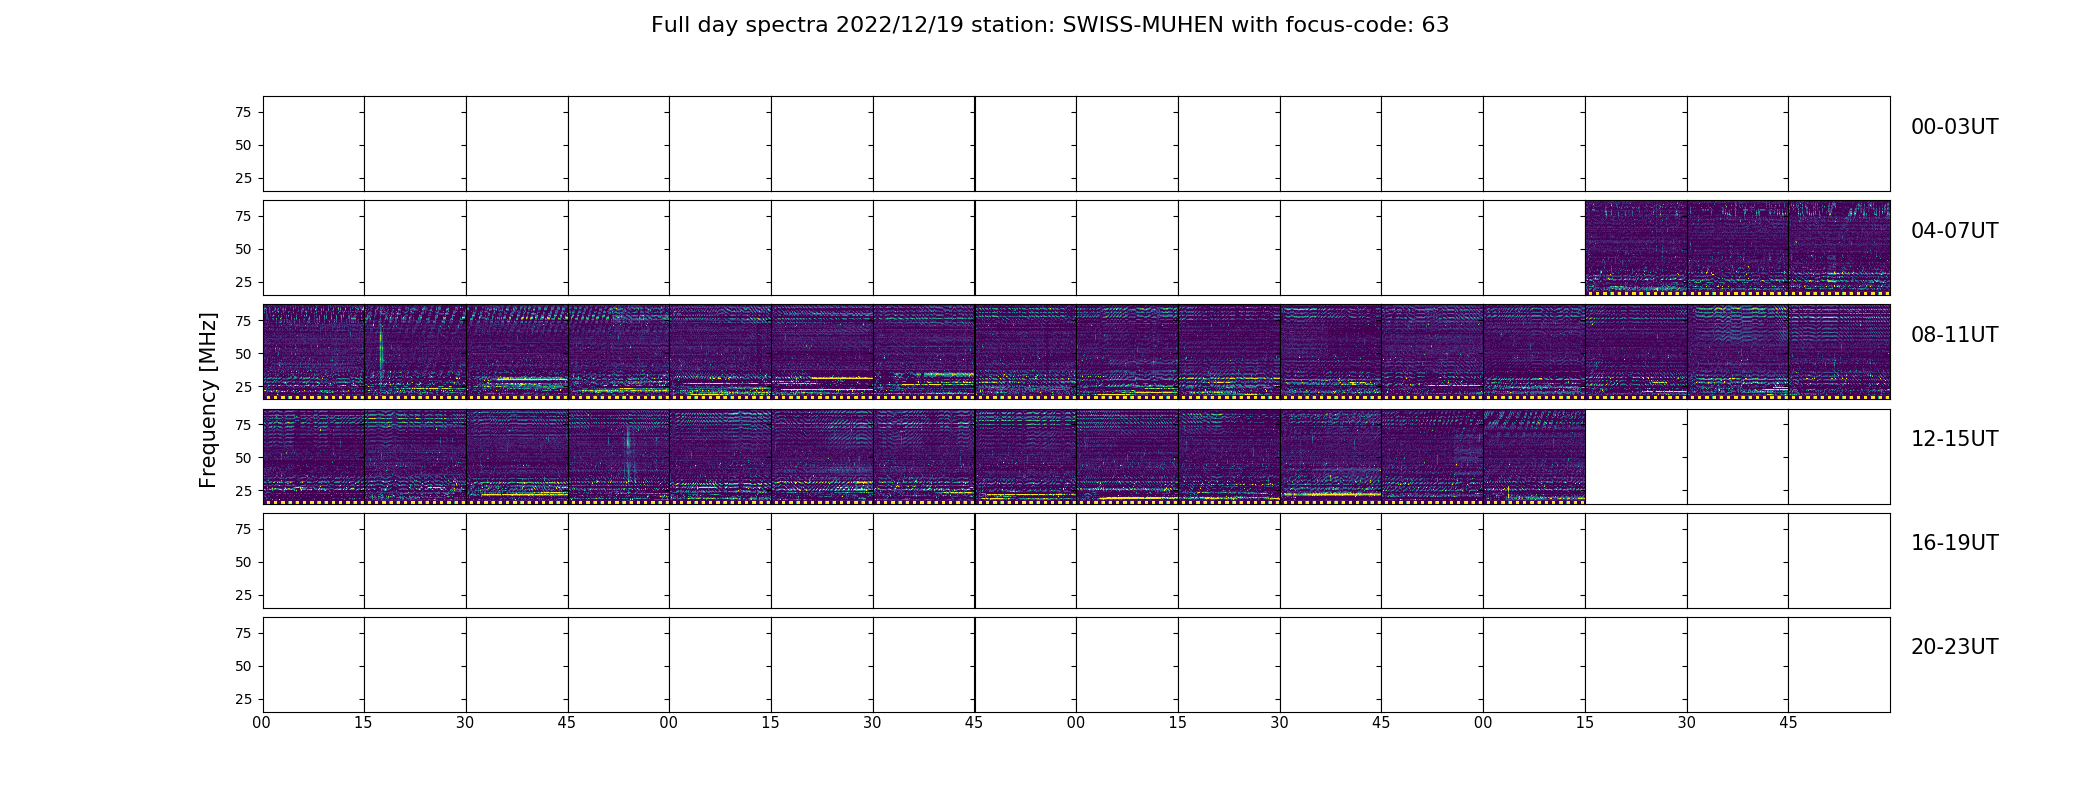Click the '75' tick label on 00-03UT axis
The image size is (2100, 800).
243,112
